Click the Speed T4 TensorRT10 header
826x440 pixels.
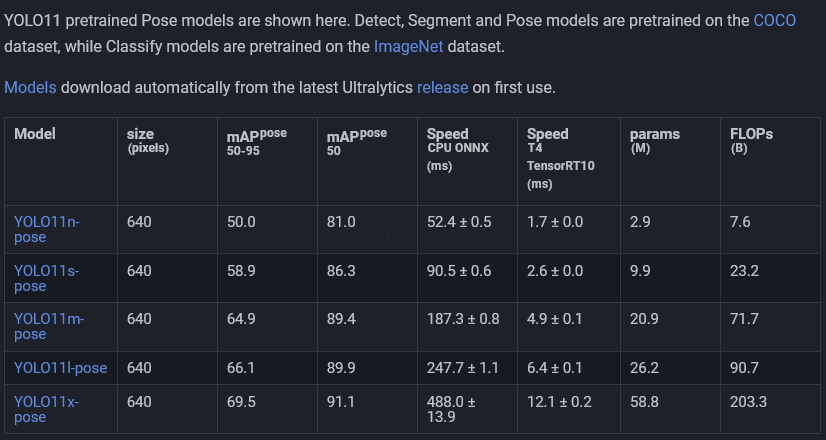click(x=560, y=159)
